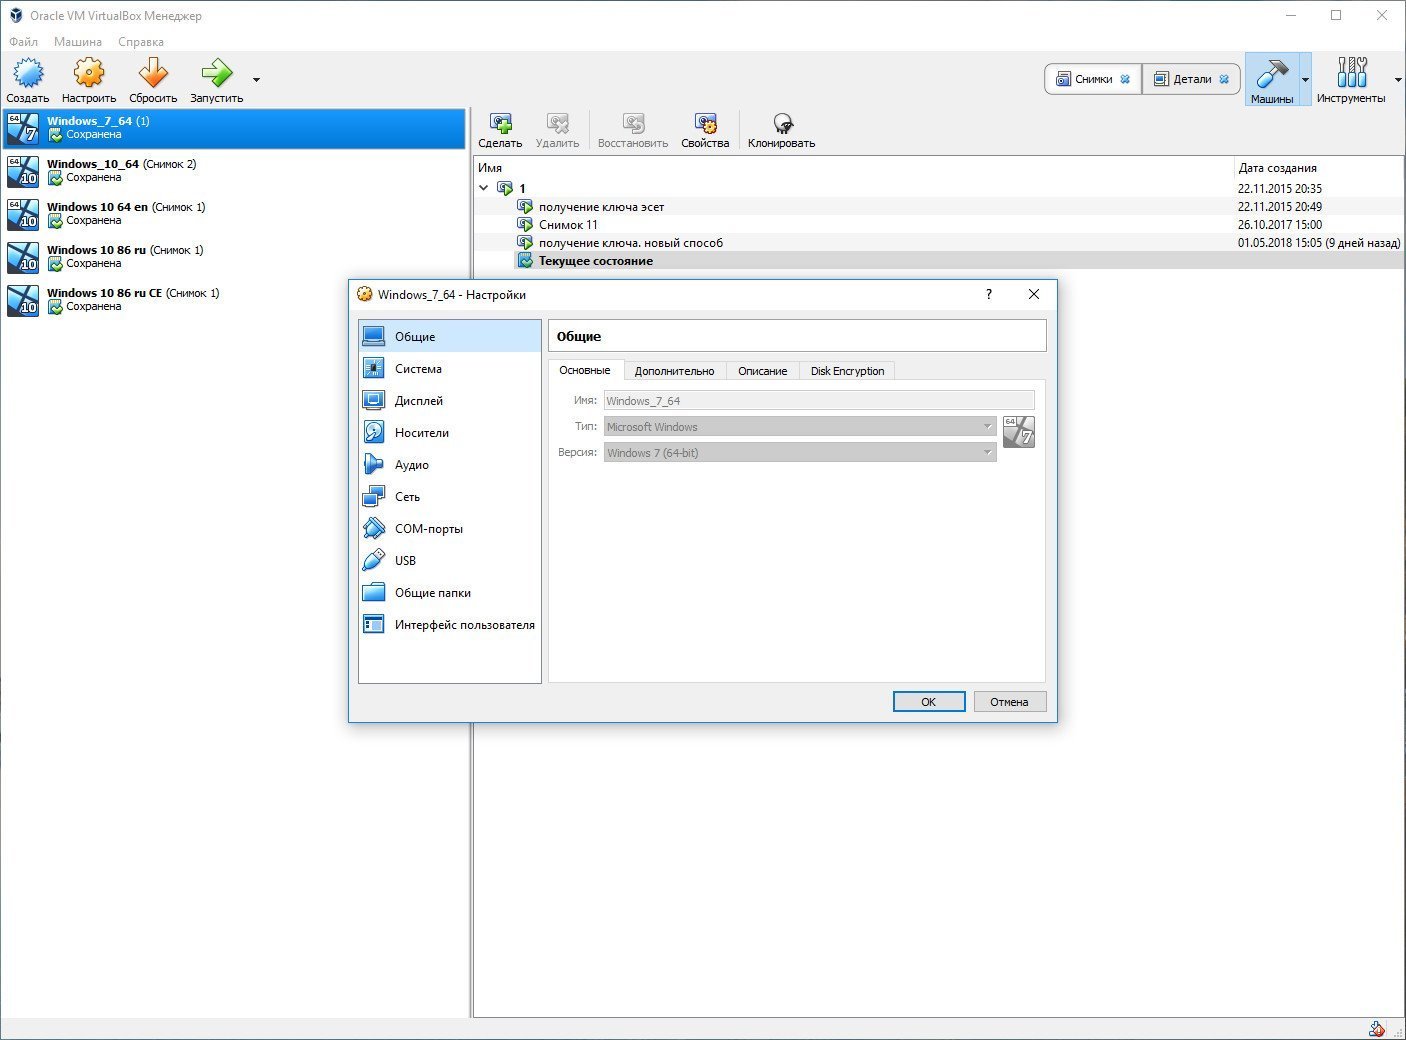The height and width of the screenshot is (1040, 1406).
Task: Select the Windows_10_64 machine in list
Action: [234, 171]
